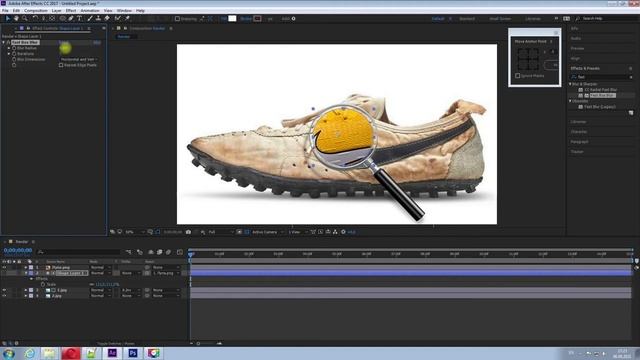
Task: Enable Repeat Edge Pixels checkbox
Action: pos(61,65)
